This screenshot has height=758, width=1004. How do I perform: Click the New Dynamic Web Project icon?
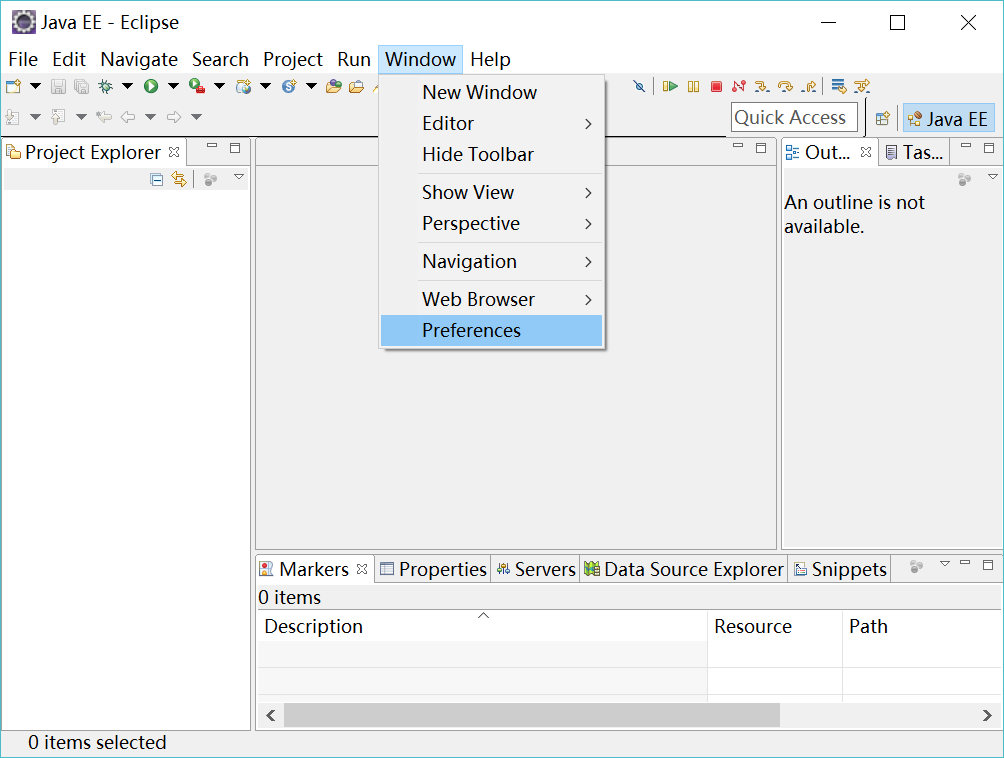pos(243,86)
